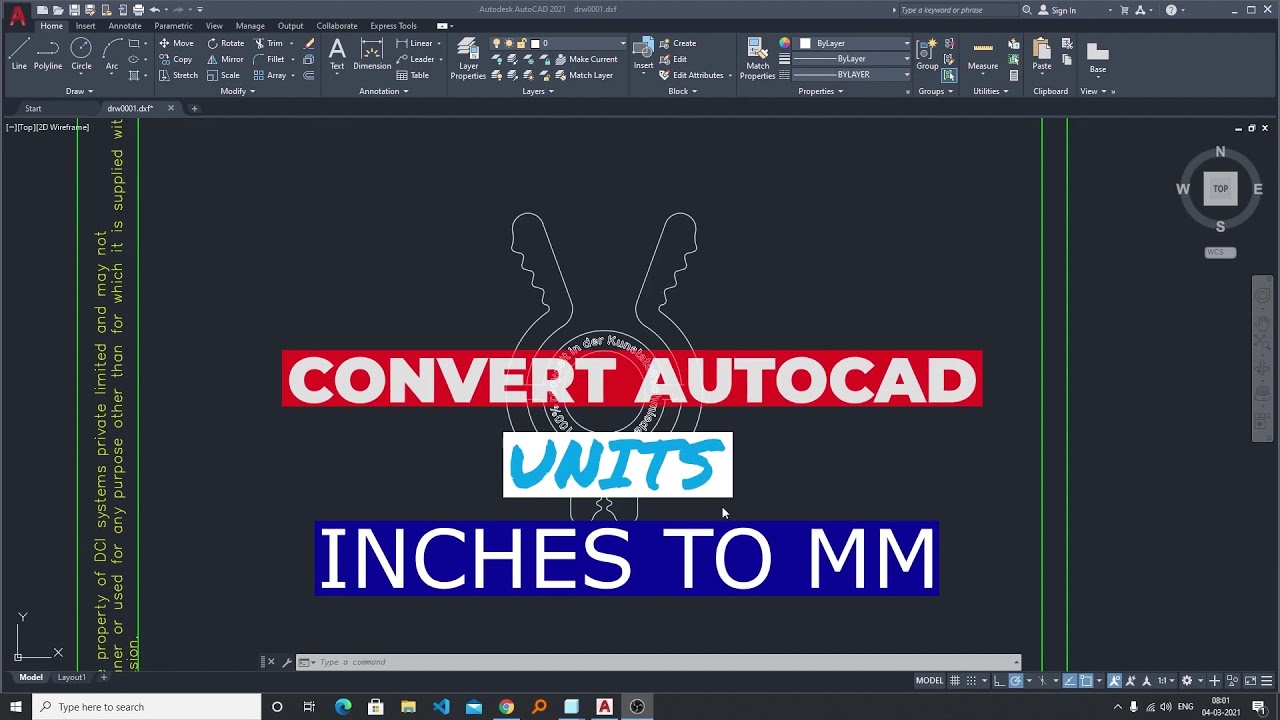Open the Layer Properties panel
This screenshot has width=1280, height=720.
pyautogui.click(x=467, y=58)
